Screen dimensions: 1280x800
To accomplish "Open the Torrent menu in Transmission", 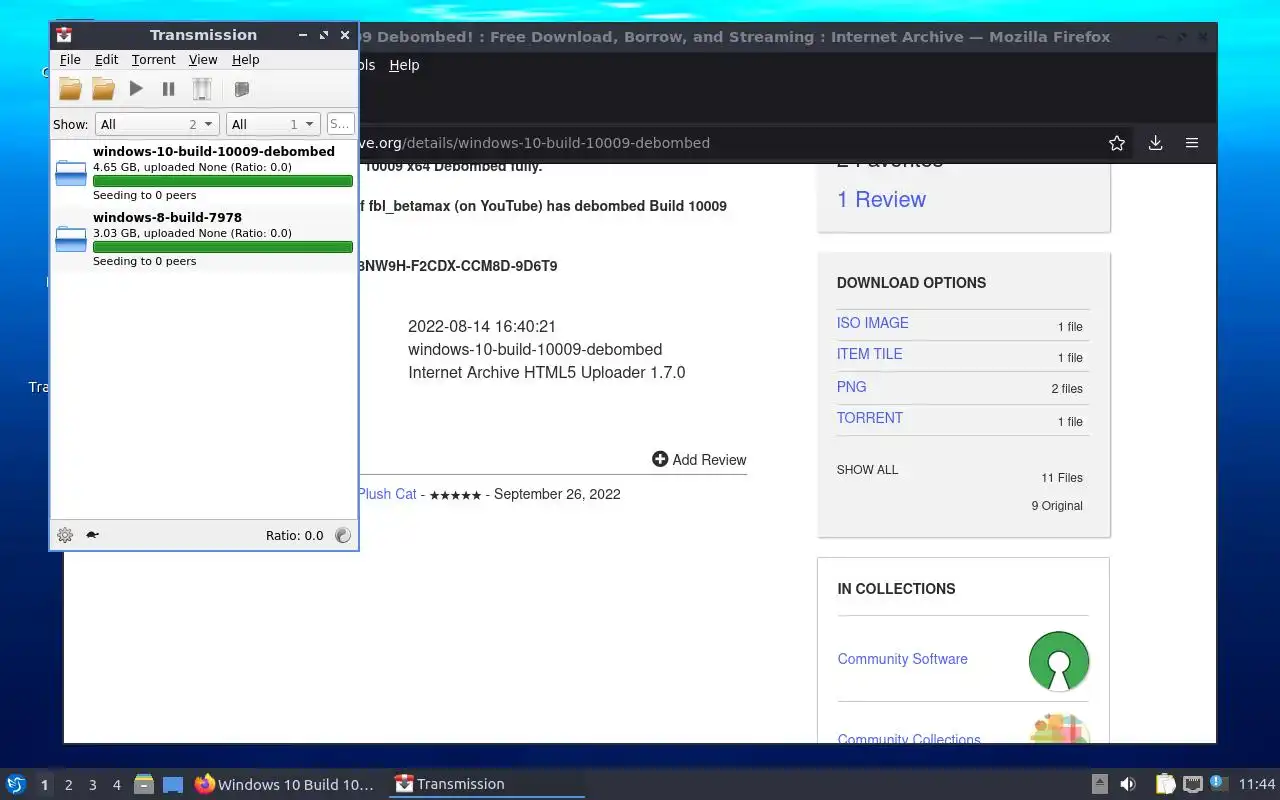I will pyautogui.click(x=153, y=60).
